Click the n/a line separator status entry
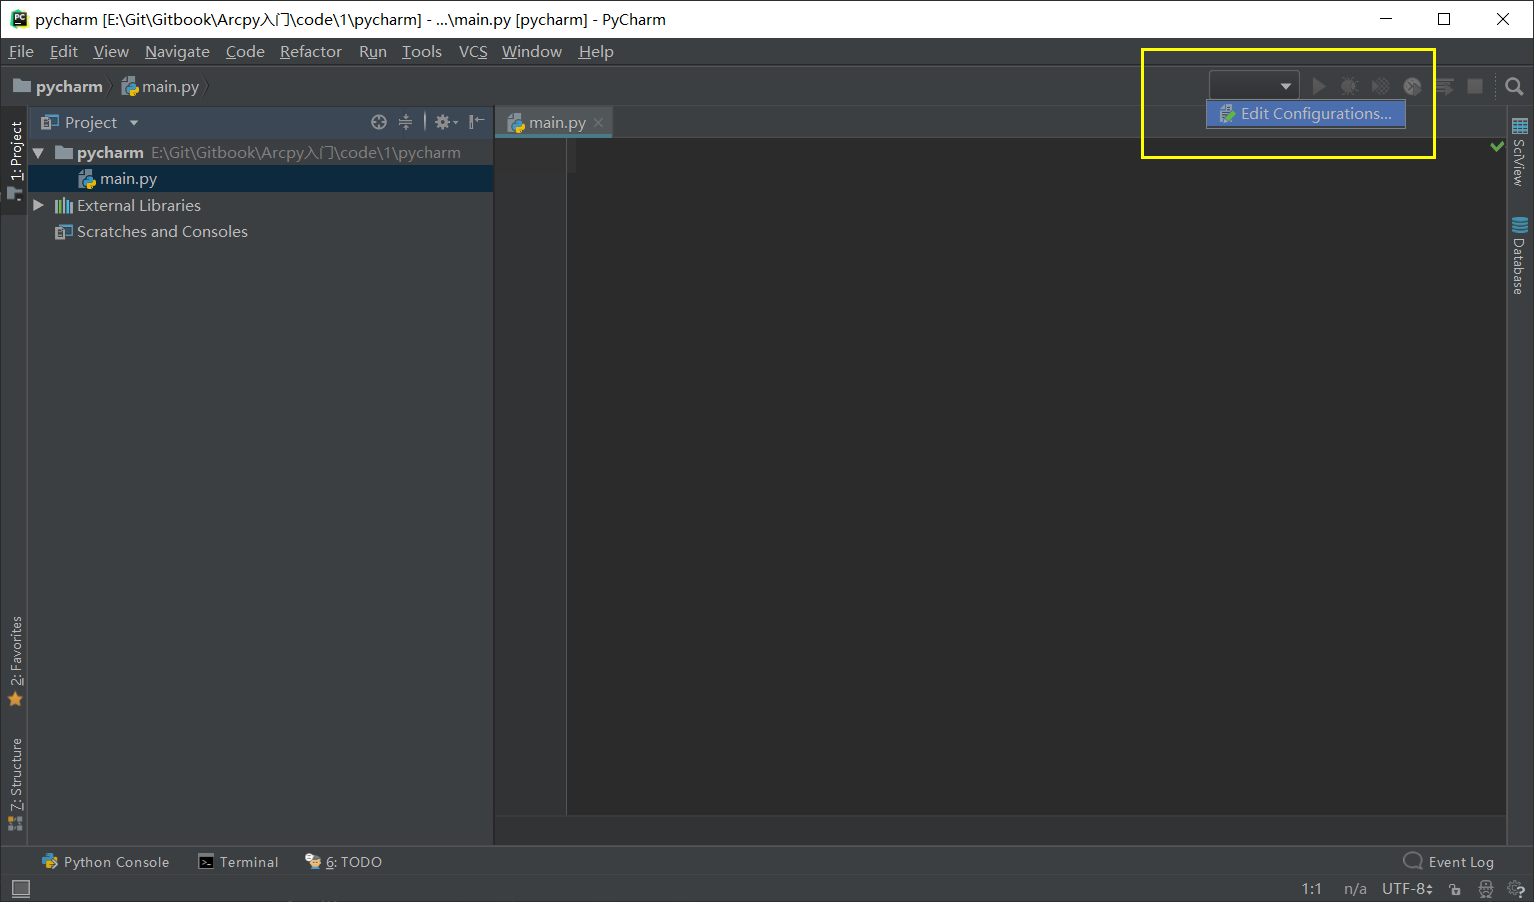Viewport: 1534px width, 902px height. 1355,889
